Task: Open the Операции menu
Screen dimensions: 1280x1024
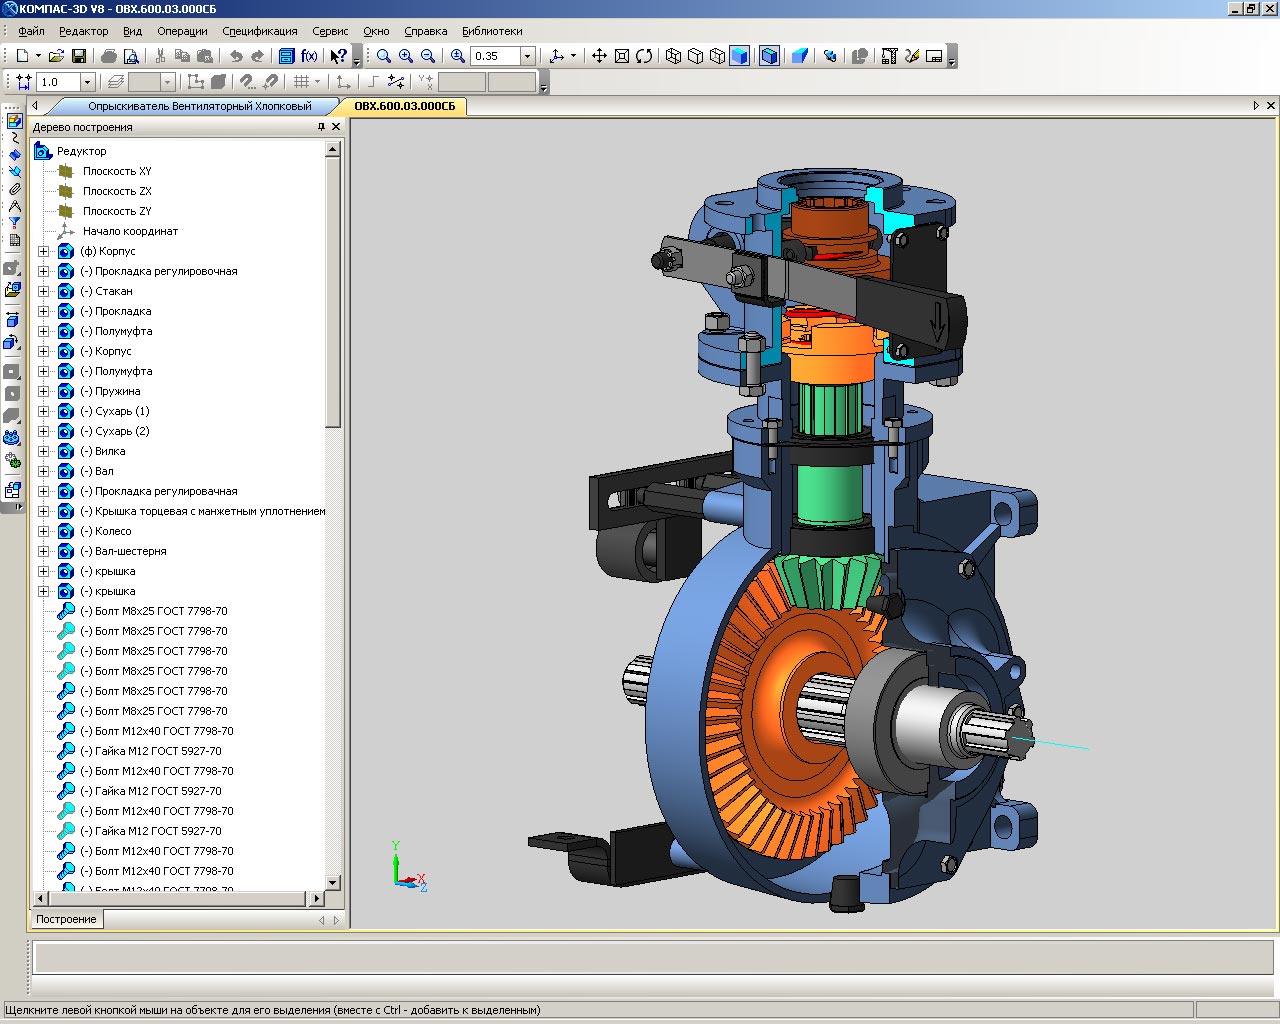Action: (182, 31)
